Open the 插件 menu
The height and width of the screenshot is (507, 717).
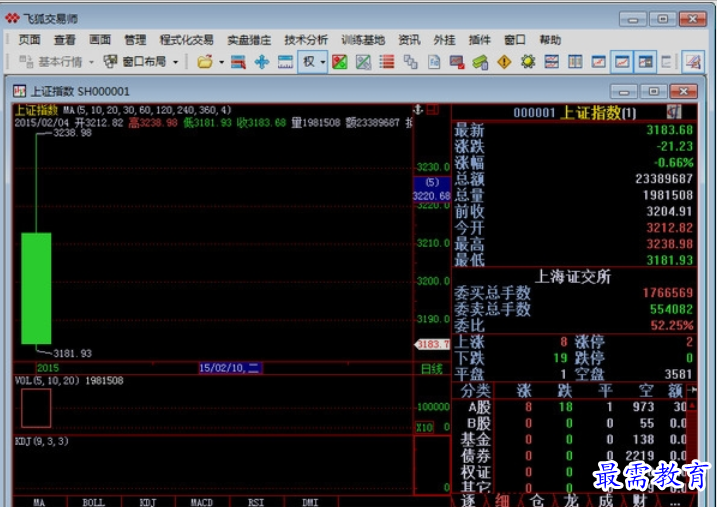point(480,40)
